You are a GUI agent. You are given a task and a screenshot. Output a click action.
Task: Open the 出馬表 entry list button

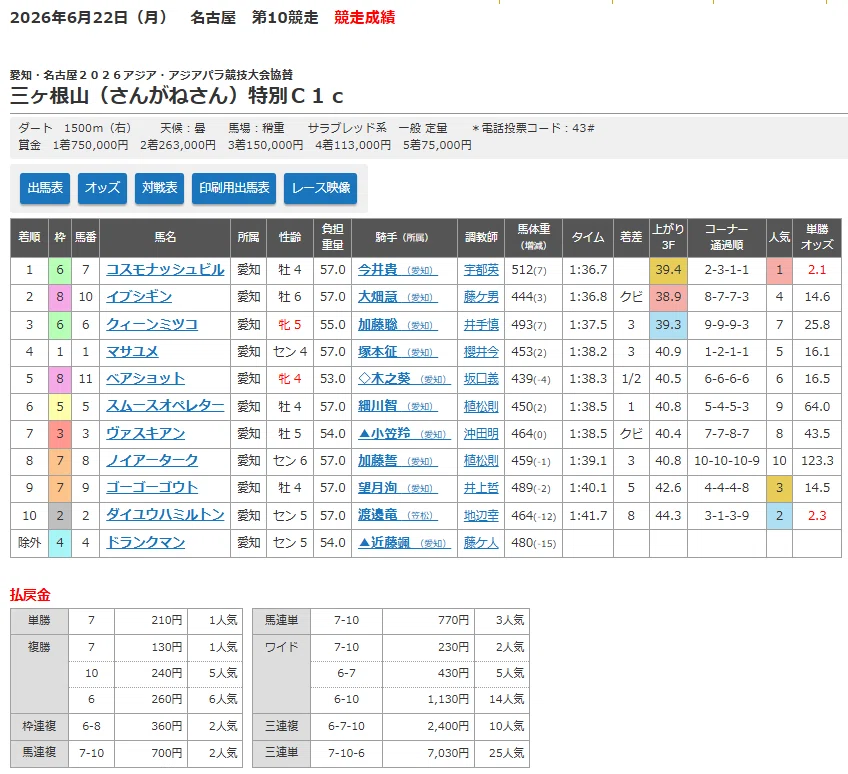coord(45,188)
